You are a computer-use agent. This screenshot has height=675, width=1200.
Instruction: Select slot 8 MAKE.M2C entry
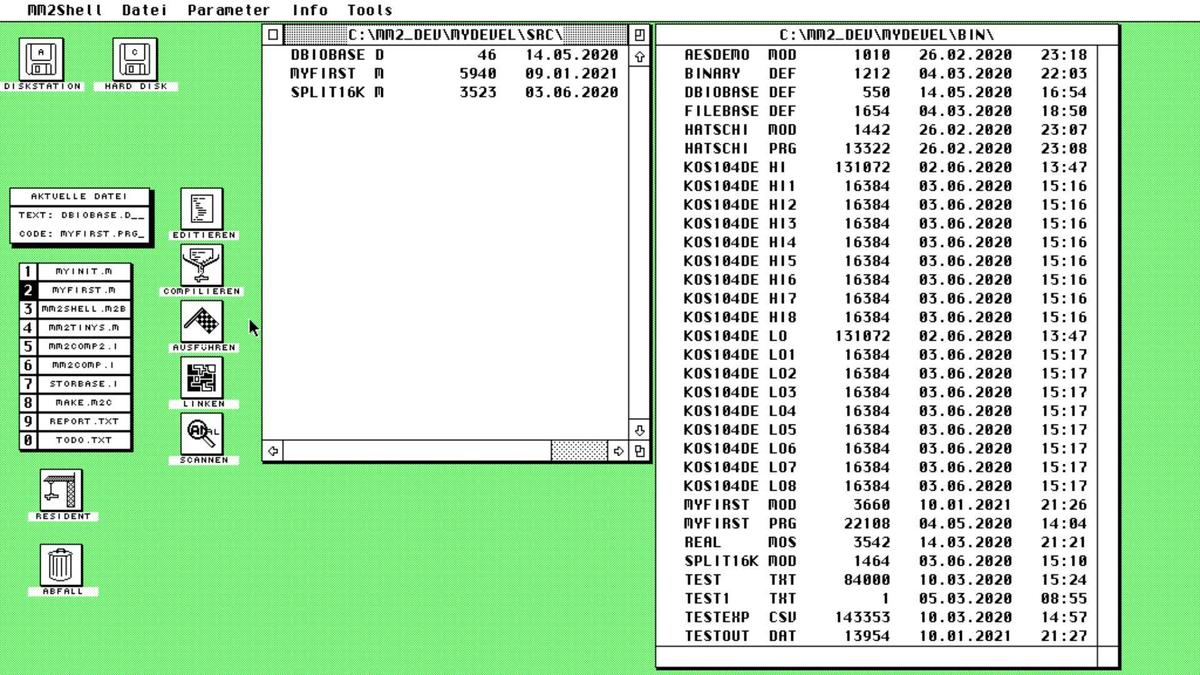click(84, 403)
